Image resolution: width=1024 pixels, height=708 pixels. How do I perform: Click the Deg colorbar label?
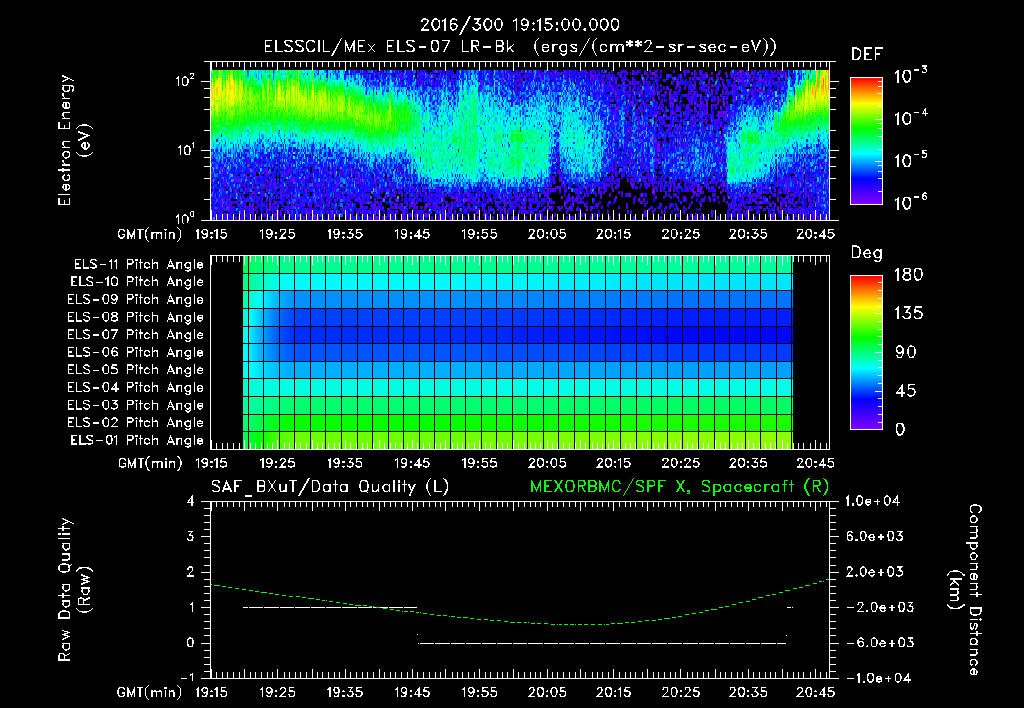pos(866,253)
